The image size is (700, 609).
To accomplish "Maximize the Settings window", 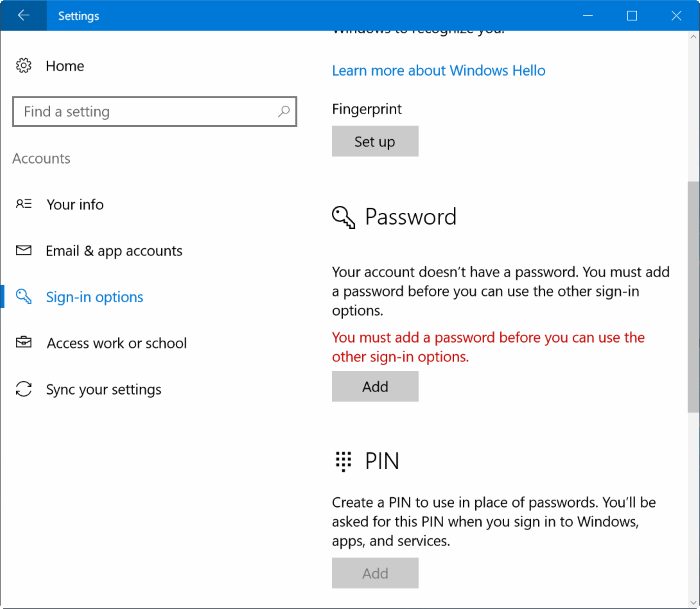I will [632, 16].
